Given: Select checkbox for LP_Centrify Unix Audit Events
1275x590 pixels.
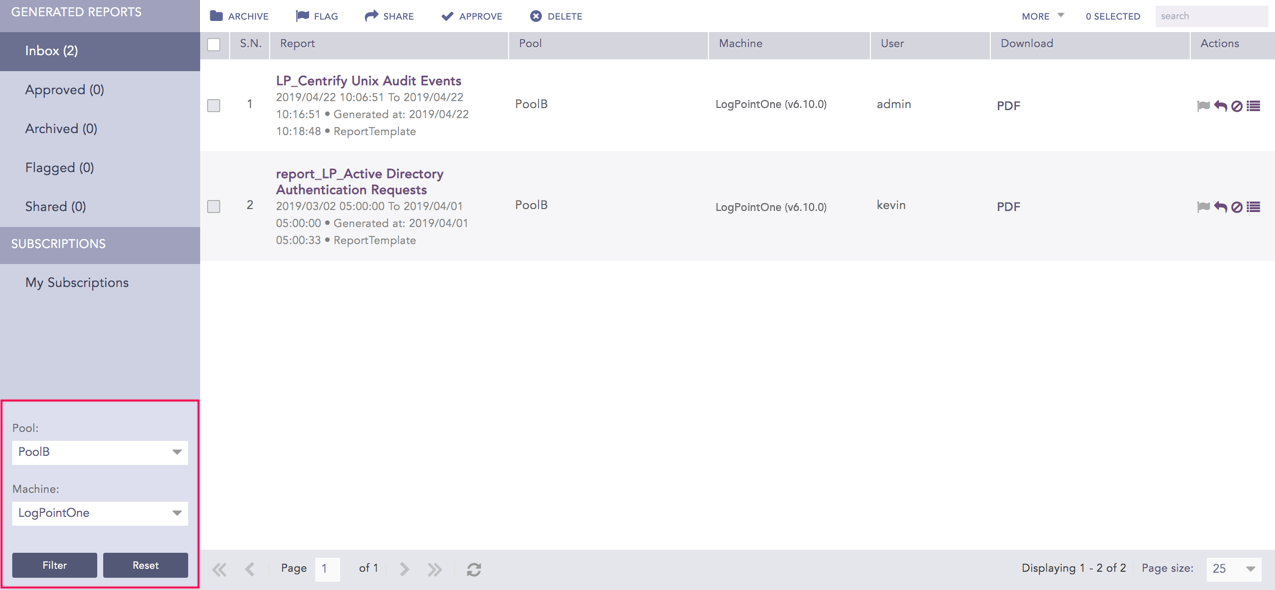Looking at the screenshot, I should pos(214,105).
